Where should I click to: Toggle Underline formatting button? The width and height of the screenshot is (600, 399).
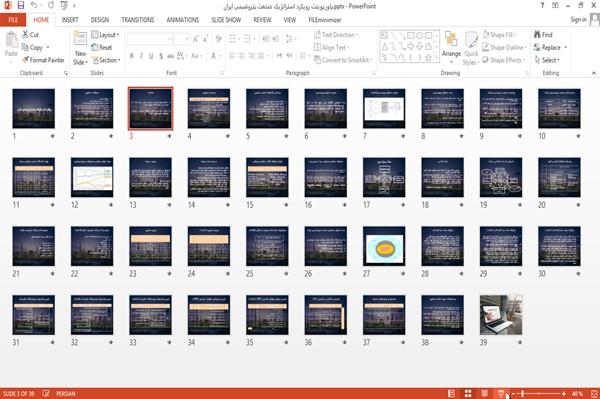[151, 56]
